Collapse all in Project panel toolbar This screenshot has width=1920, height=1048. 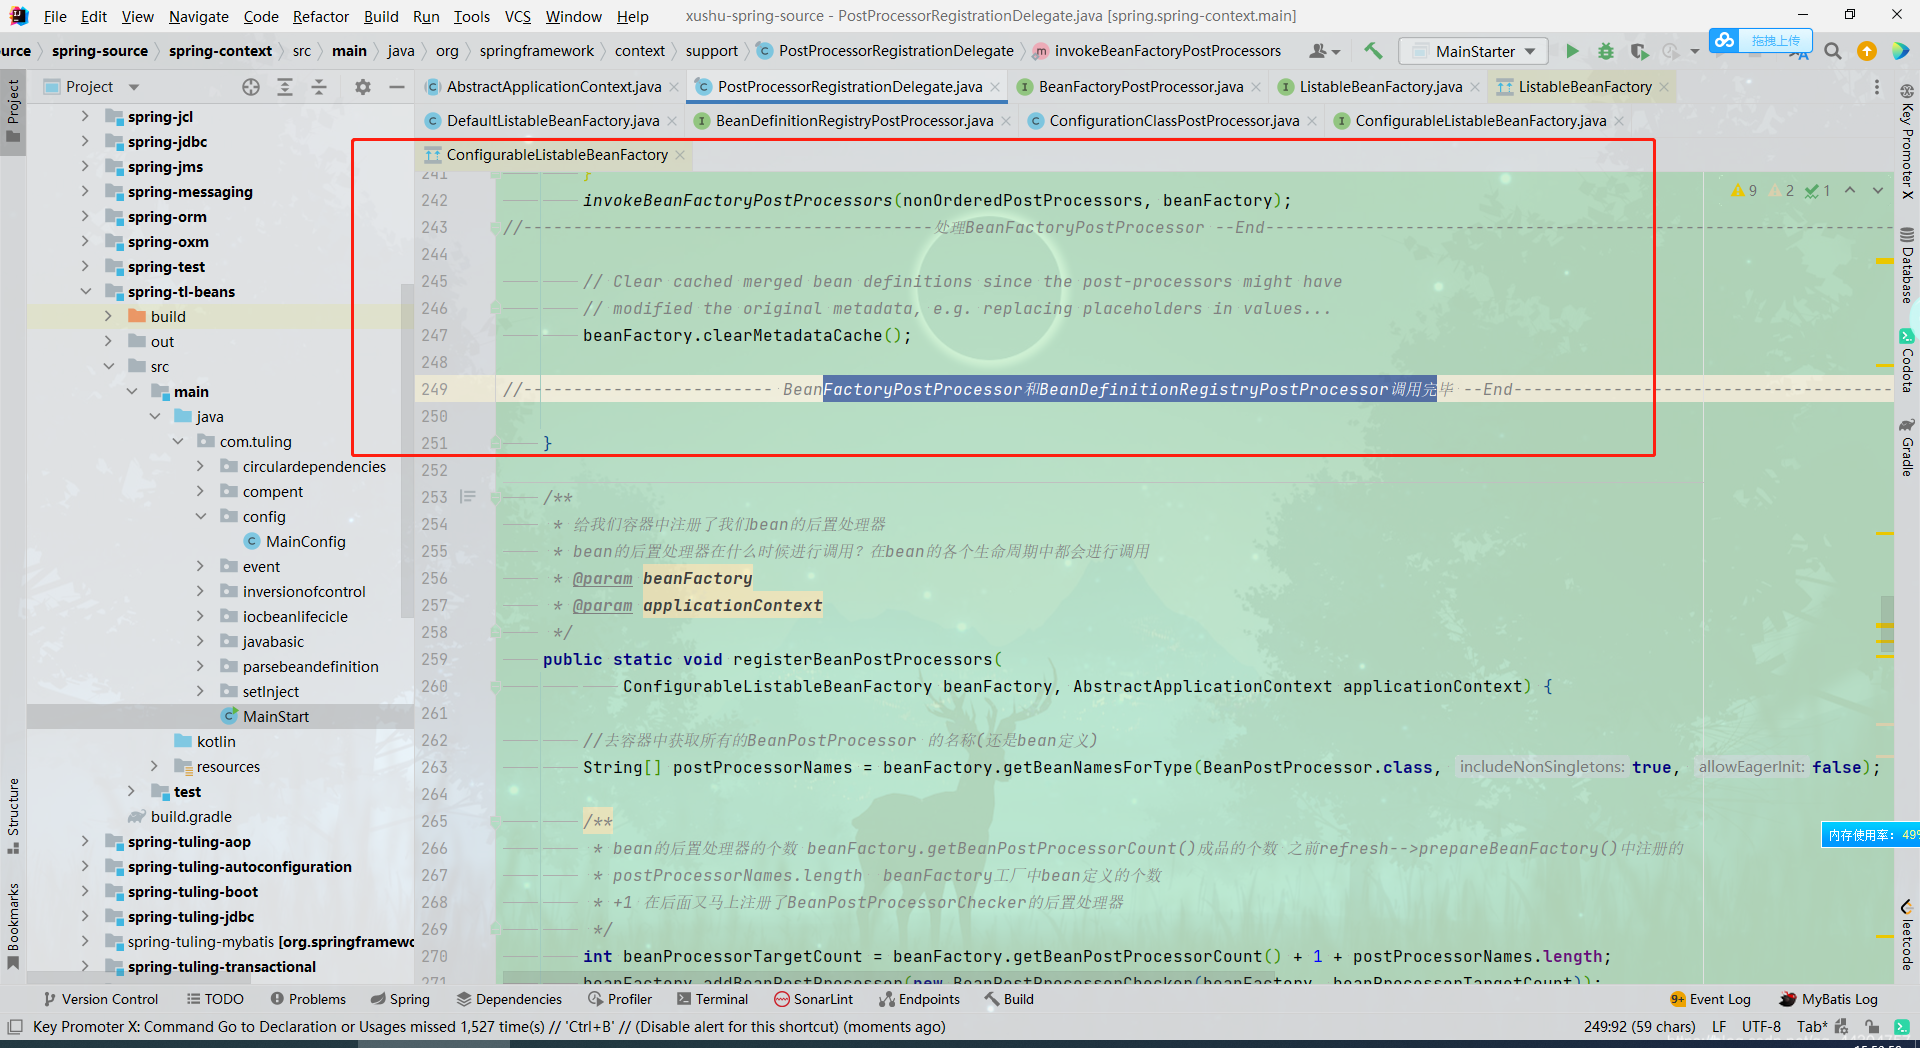(319, 87)
